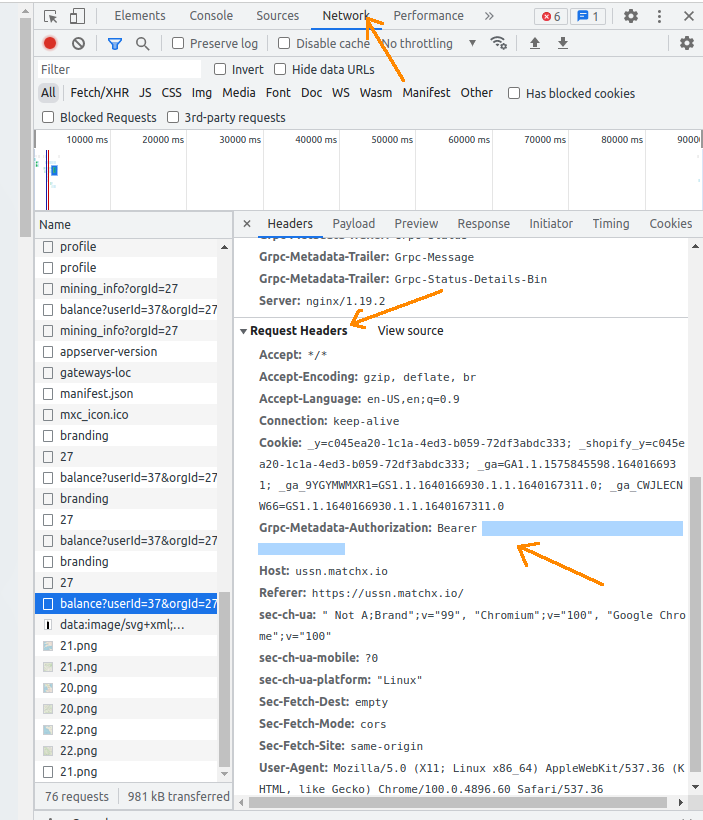This screenshot has height=820, width=703.
Task: Check Blocked Requests option
Action: tap(48, 117)
